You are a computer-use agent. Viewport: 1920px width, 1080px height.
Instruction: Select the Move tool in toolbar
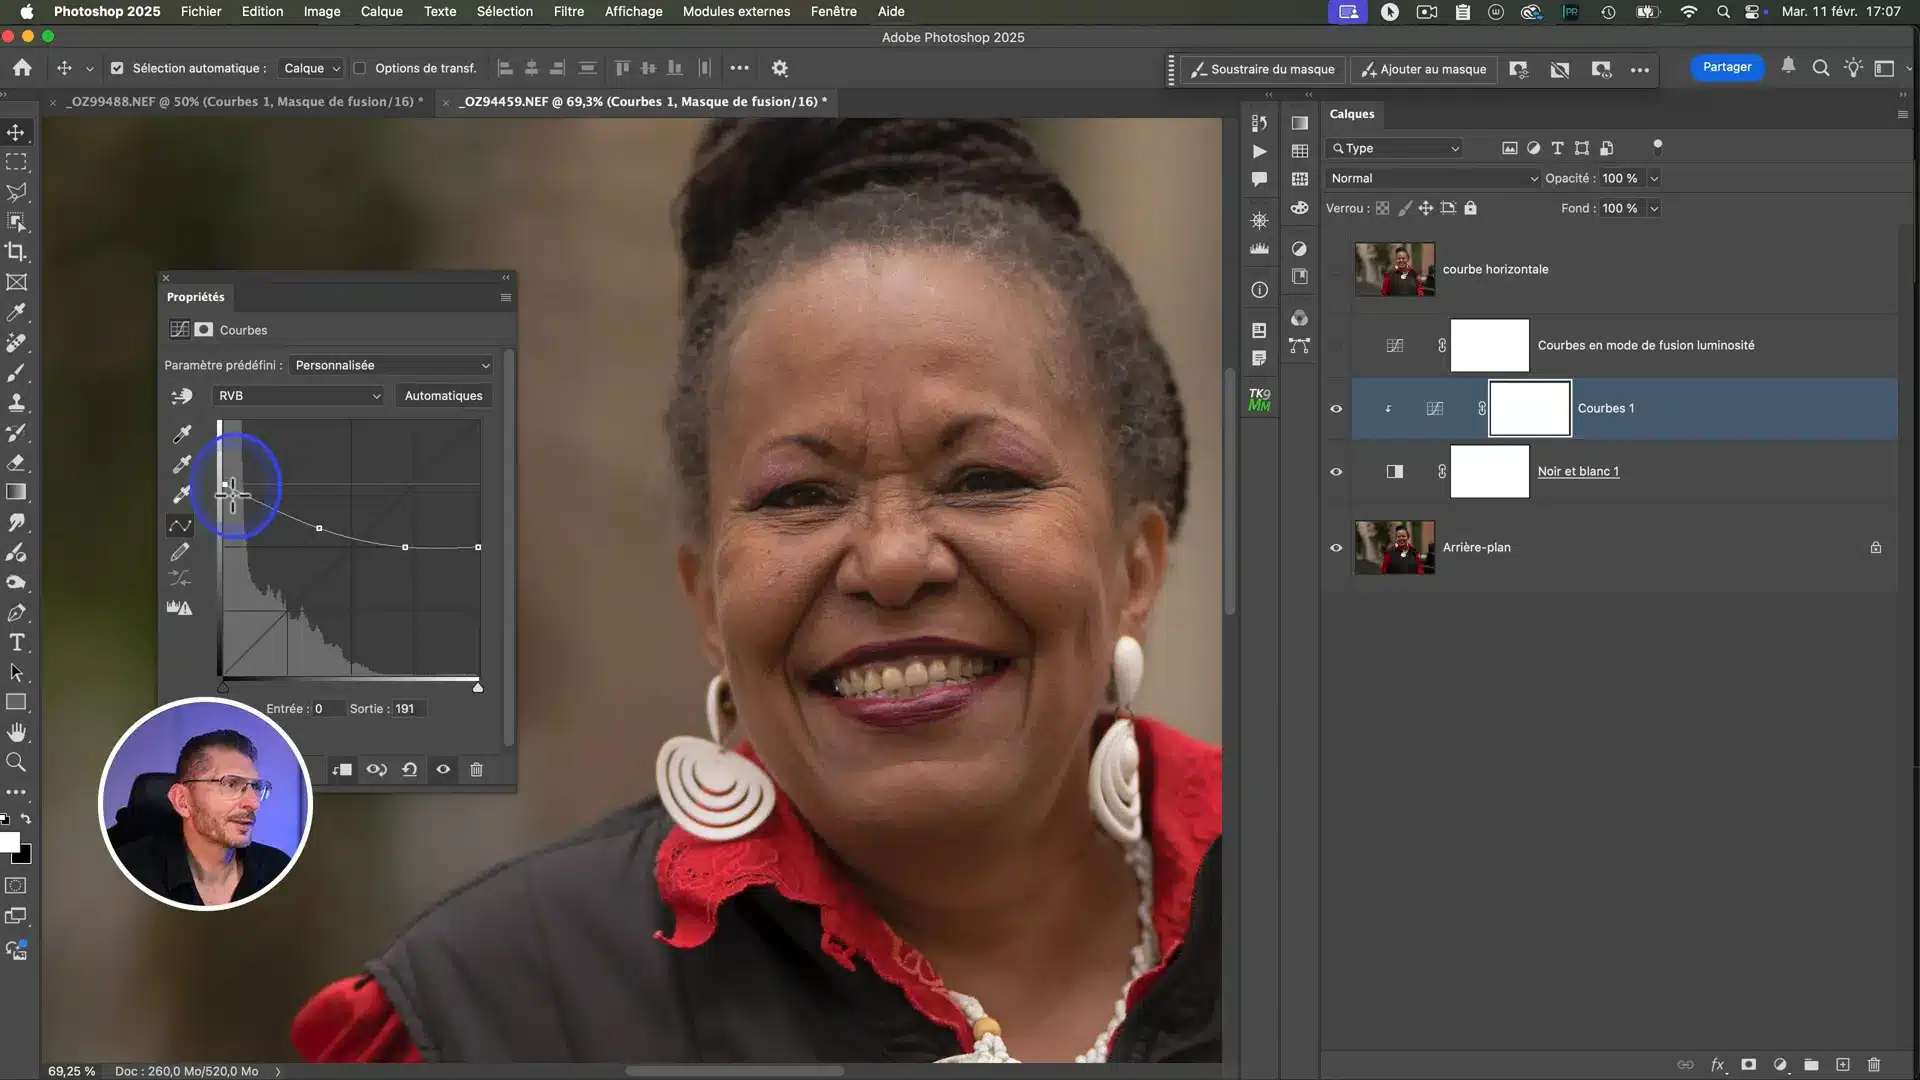tap(16, 132)
